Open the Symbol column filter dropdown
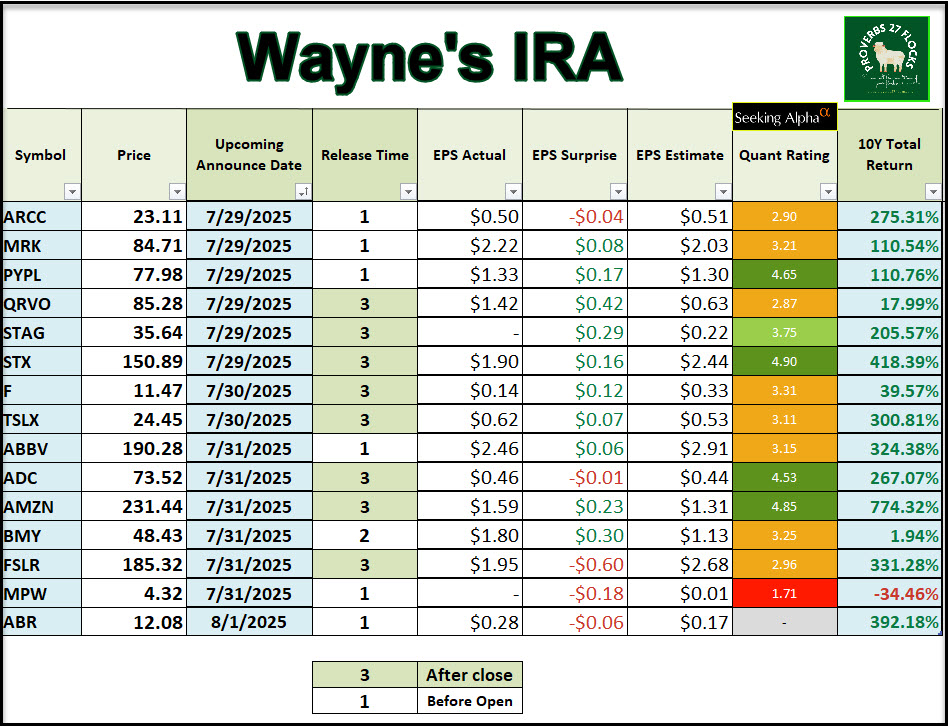Image resolution: width=948 pixels, height=726 pixels. point(71,191)
